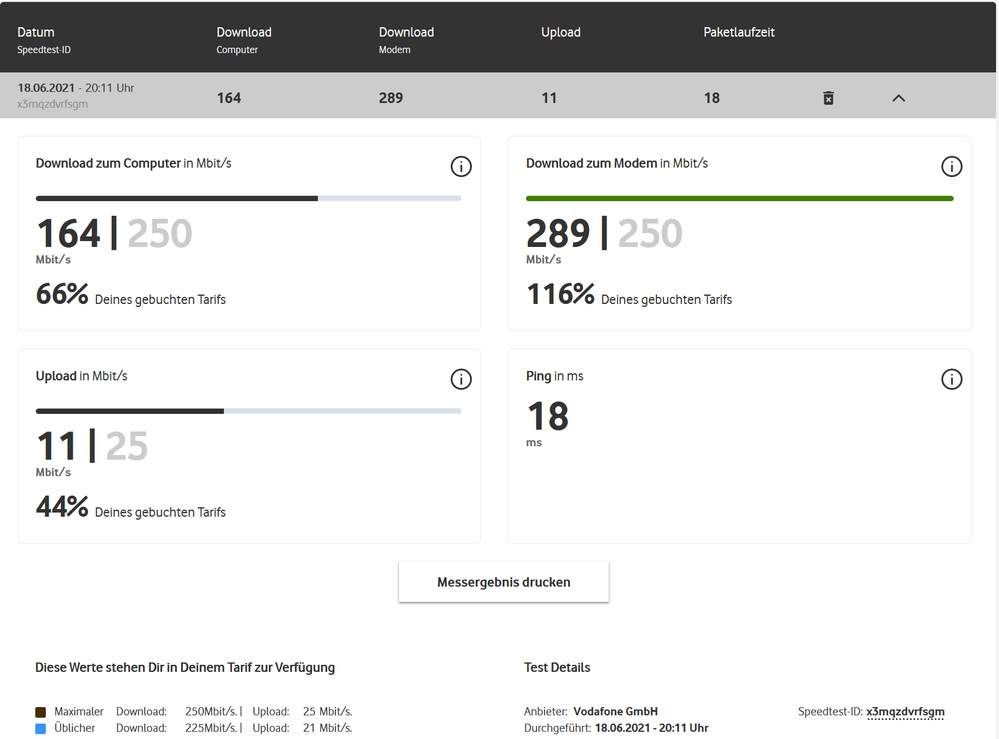Open info icon on Ping card

pos(952,379)
